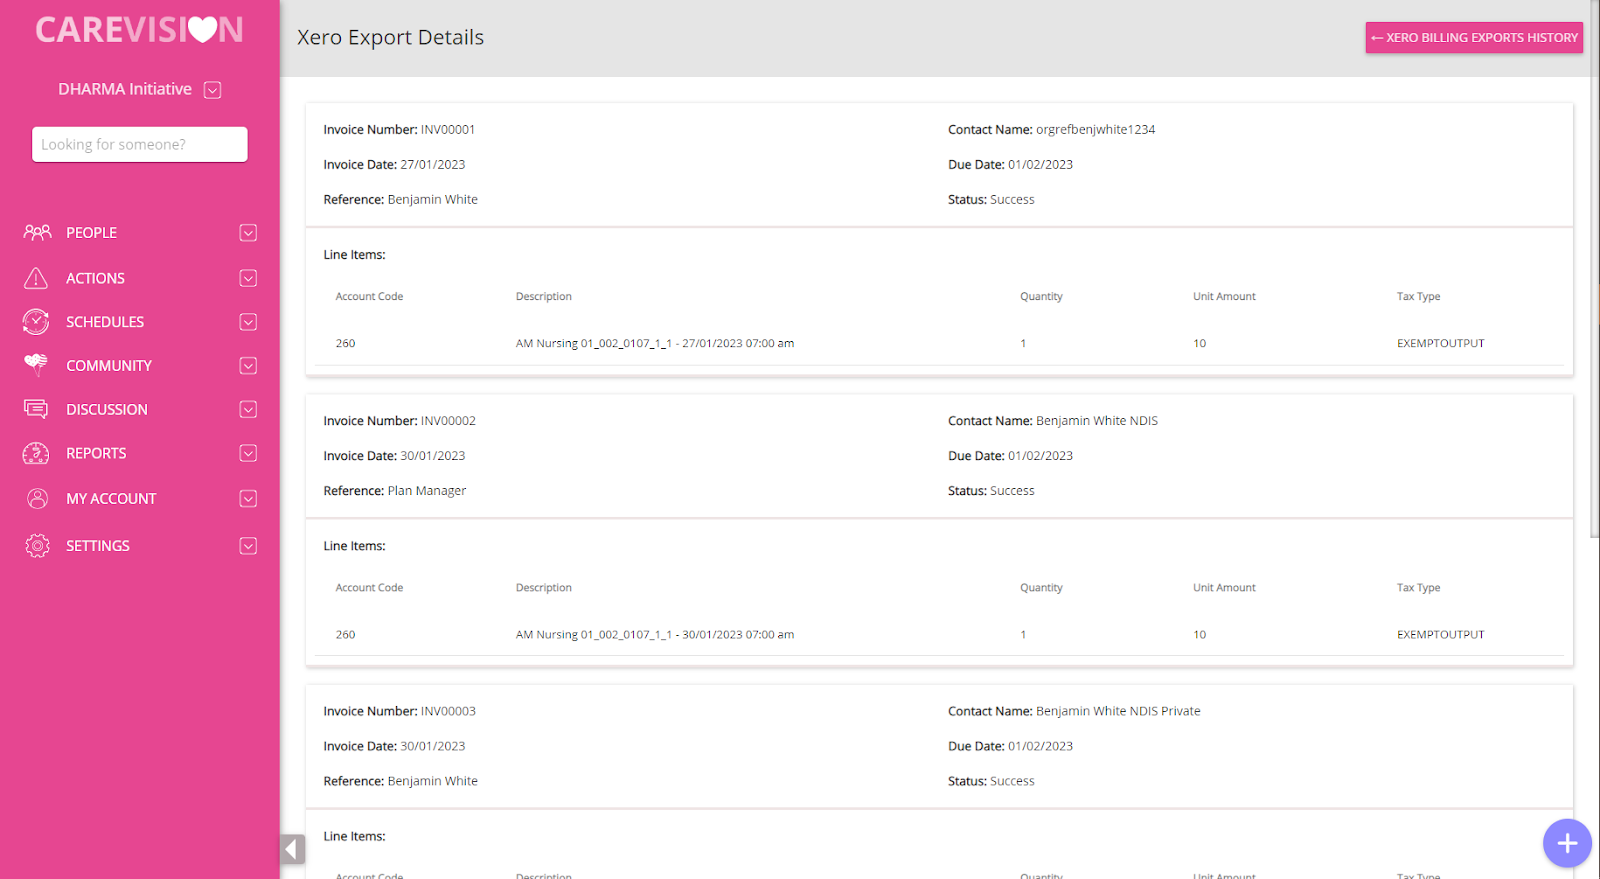Expand the Community menu chevron
This screenshot has height=879, width=1600.
pos(248,365)
